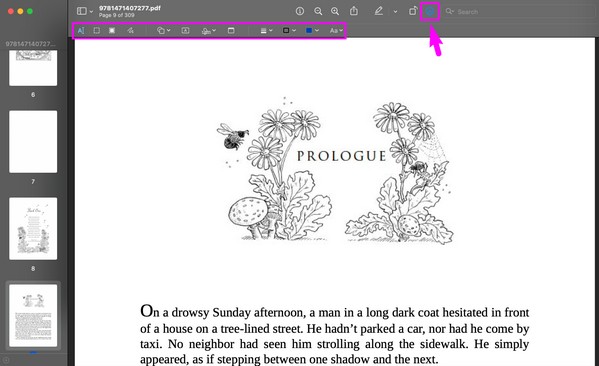This screenshot has height=366, width=599.
Task: Select the Text Selection tool
Action: [x=81, y=31]
